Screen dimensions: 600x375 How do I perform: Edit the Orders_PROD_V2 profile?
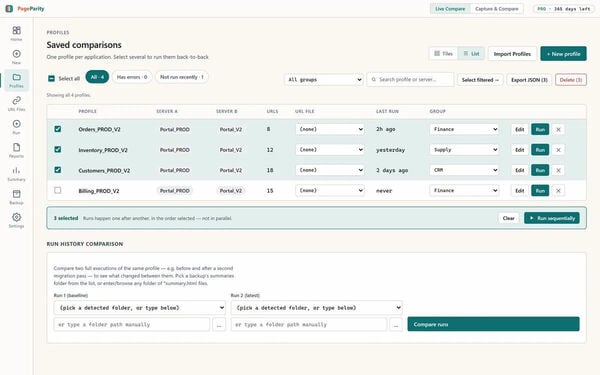(519, 129)
